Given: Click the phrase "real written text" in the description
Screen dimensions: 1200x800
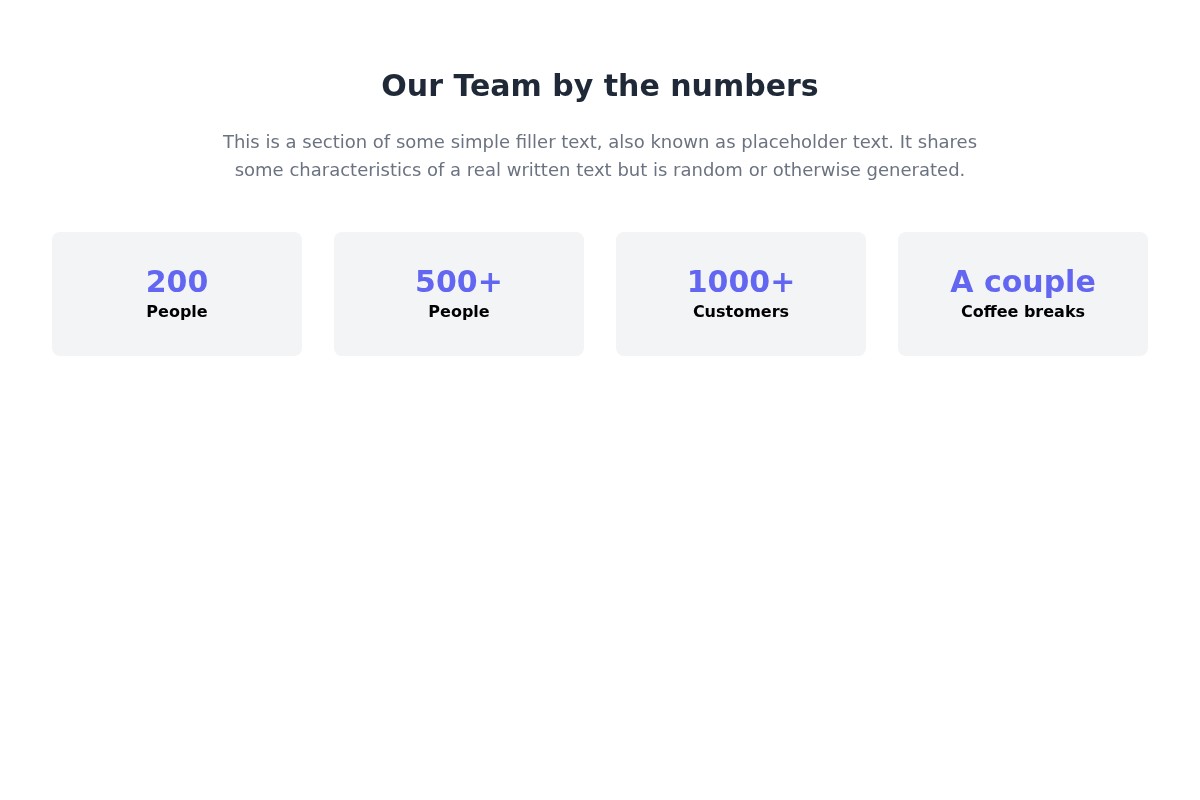Looking at the screenshot, I should click(x=539, y=170).
